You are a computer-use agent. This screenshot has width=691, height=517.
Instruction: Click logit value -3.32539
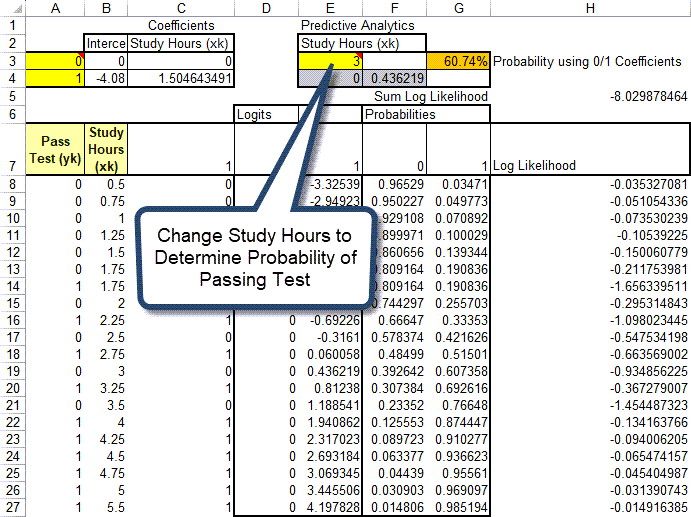(334, 184)
